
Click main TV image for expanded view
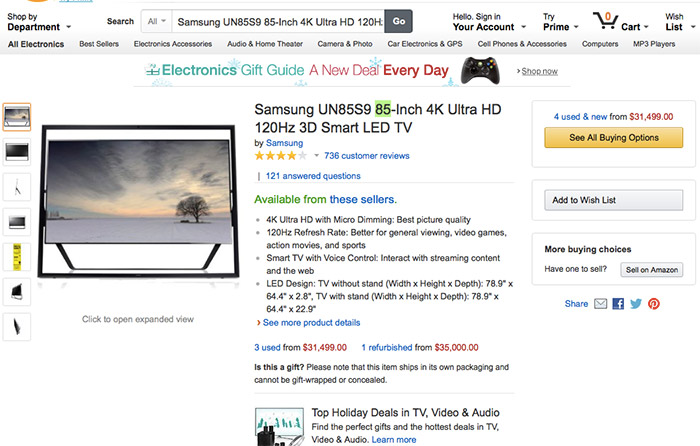pyautogui.click(x=138, y=202)
